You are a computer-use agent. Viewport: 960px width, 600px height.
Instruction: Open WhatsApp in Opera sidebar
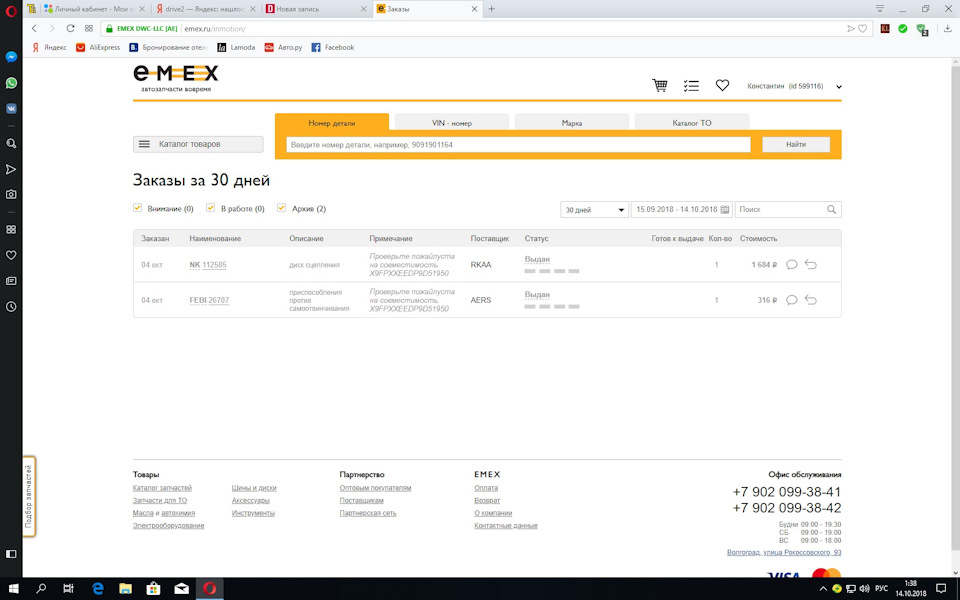pos(11,83)
